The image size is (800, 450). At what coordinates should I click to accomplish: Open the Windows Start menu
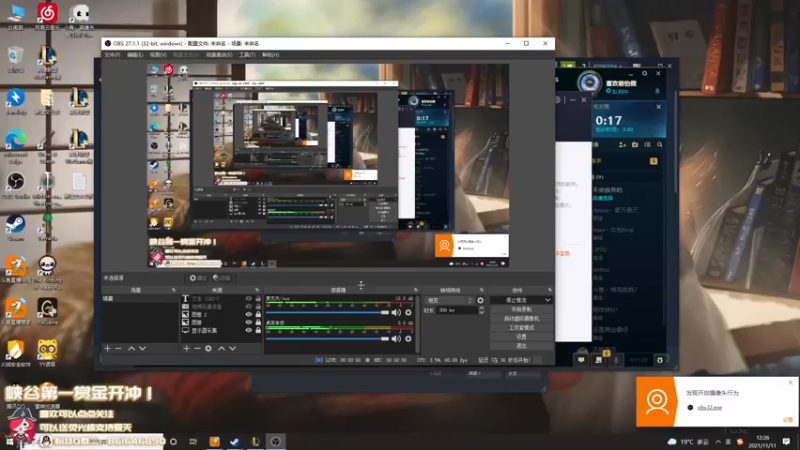9,441
